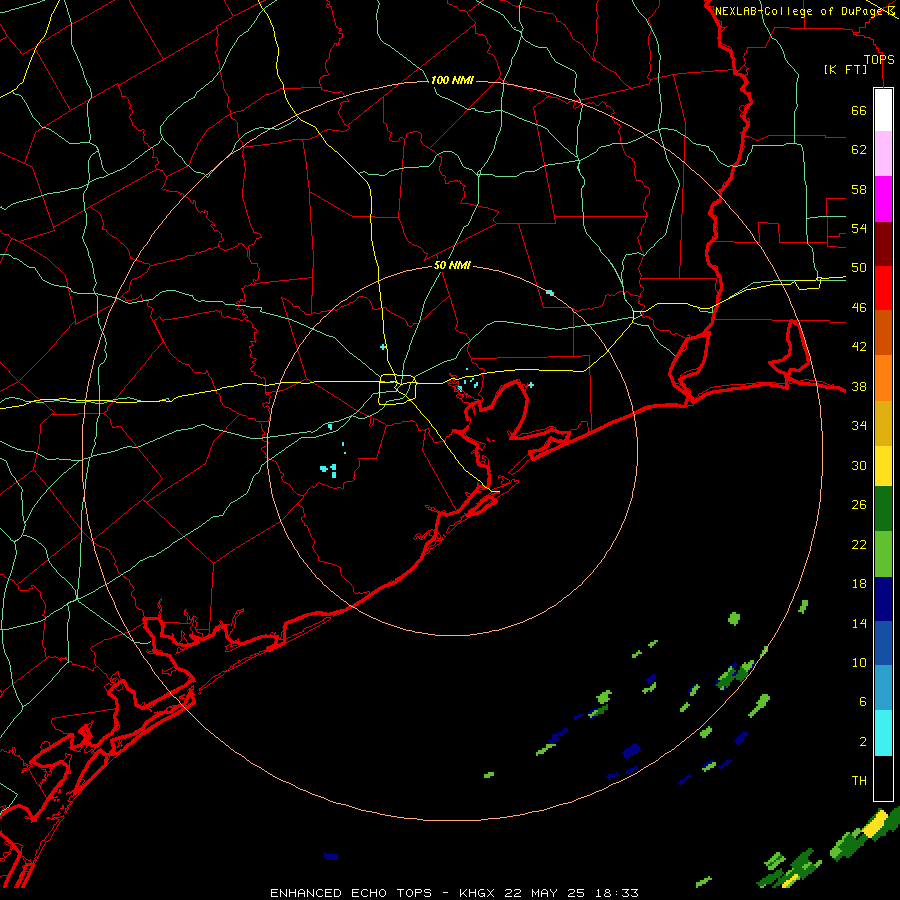
Task: Click the black TH threshold legend band
Action: pyautogui.click(x=883, y=778)
